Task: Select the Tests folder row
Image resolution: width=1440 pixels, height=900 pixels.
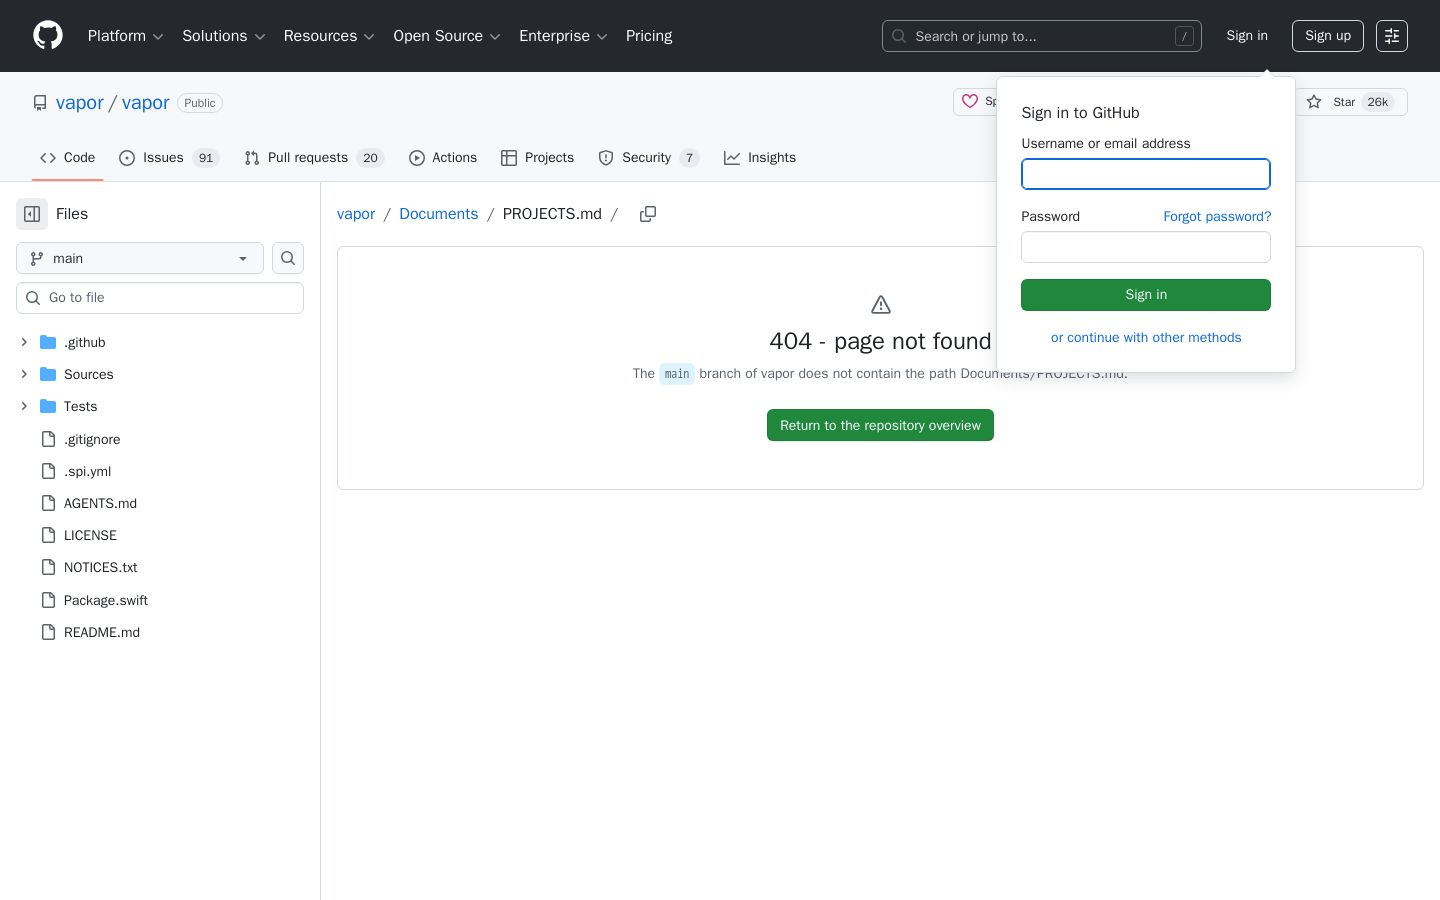Action: pyautogui.click(x=160, y=406)
